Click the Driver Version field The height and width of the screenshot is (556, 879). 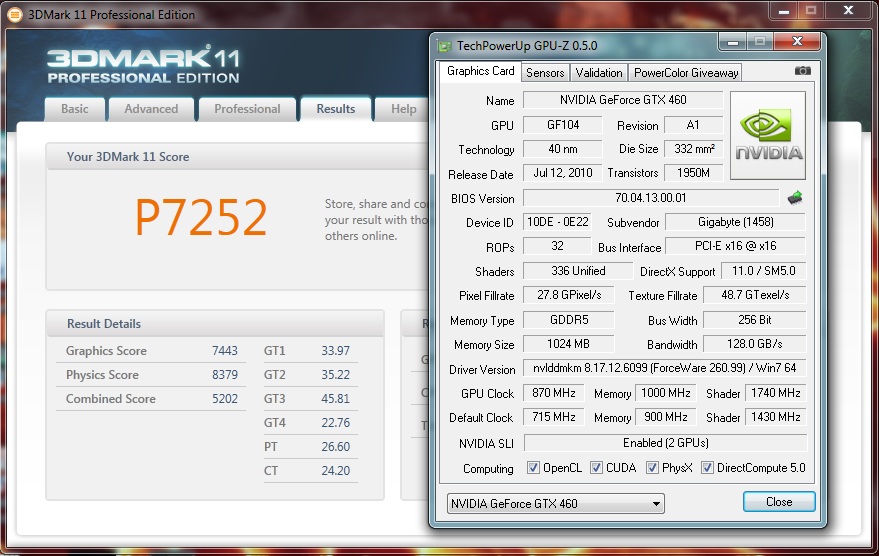pos(664,368)
